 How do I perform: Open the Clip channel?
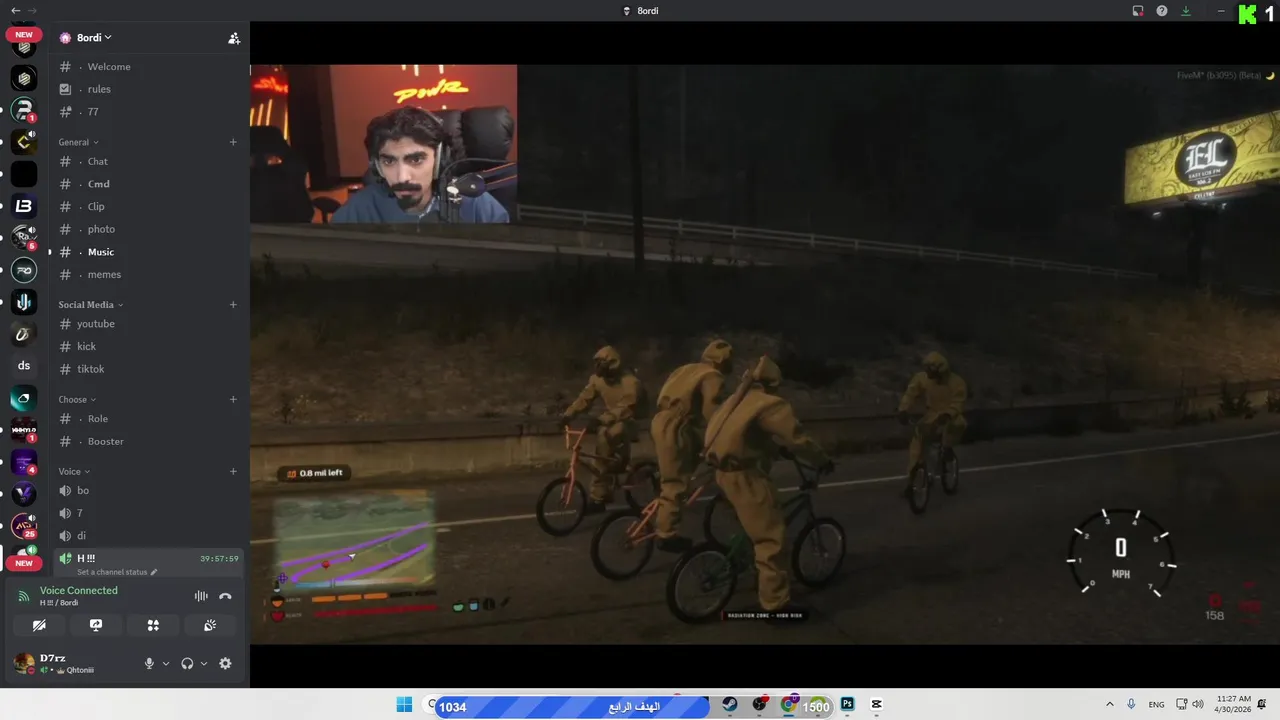[149, 207]
